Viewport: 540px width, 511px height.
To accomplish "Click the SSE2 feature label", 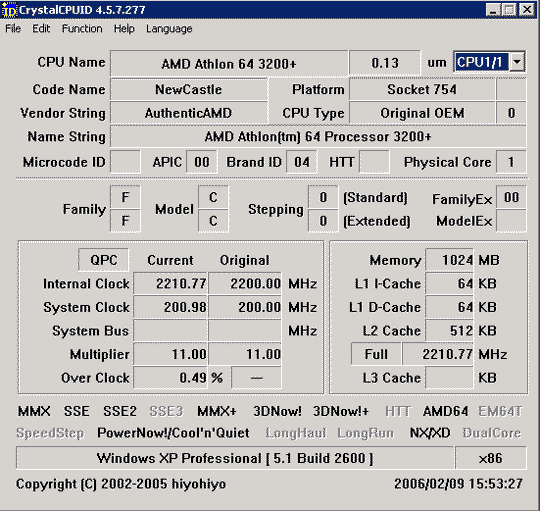I will [x=120, y=411].
